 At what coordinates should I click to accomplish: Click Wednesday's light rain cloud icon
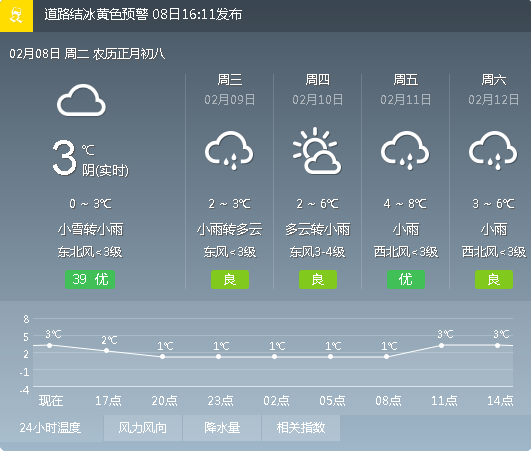click(x=229, y=151)
